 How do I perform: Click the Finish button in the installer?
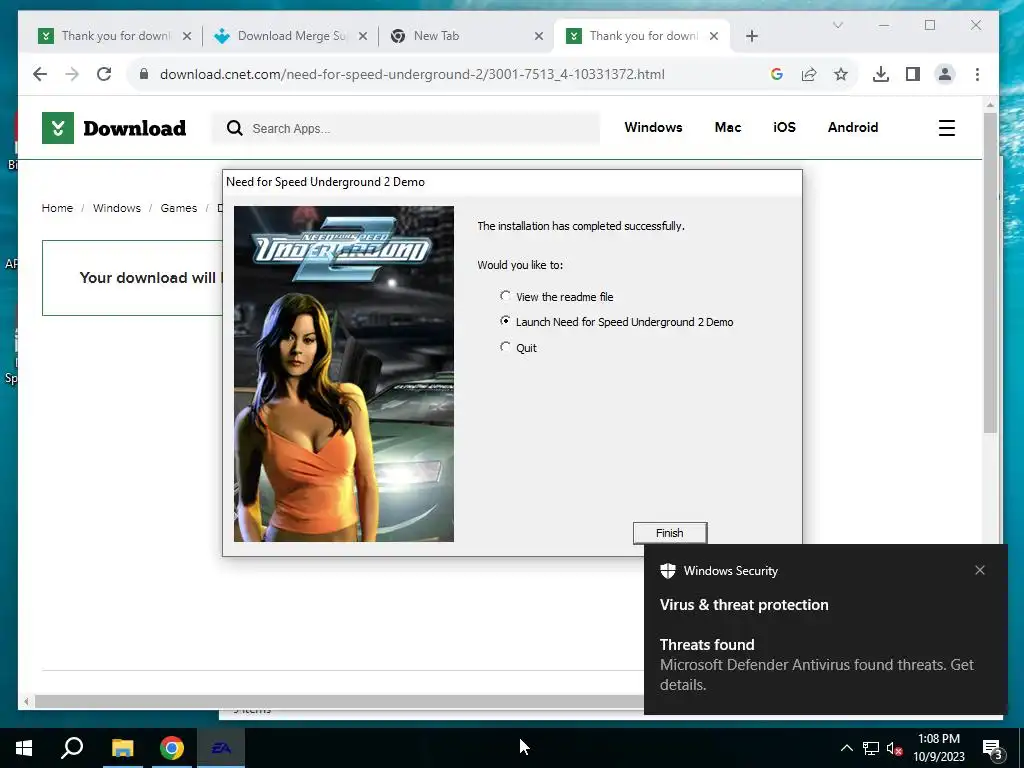[669, 533]
